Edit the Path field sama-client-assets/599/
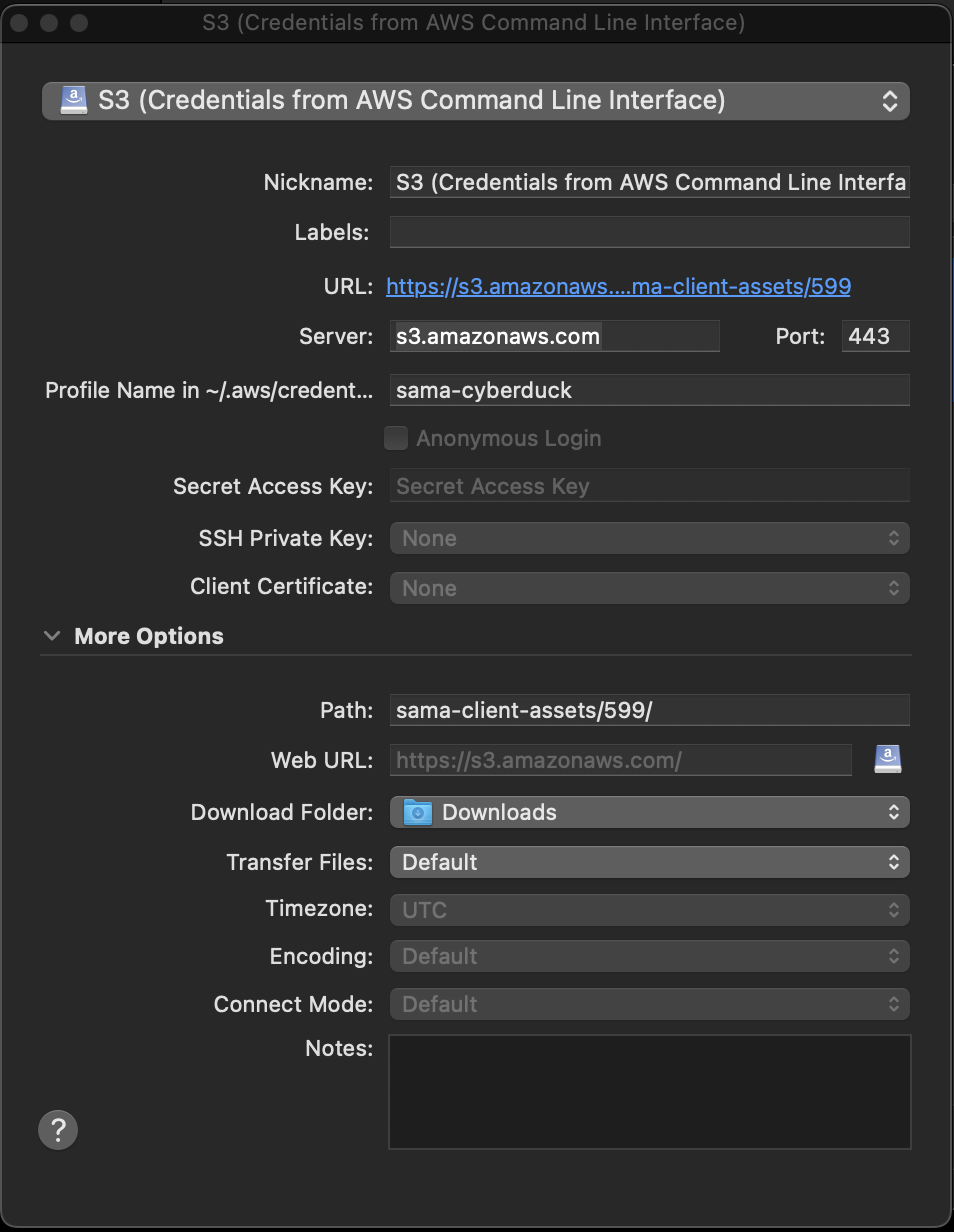The height and width of the screenshot is (1232, 954). click(x=649, y=710)
